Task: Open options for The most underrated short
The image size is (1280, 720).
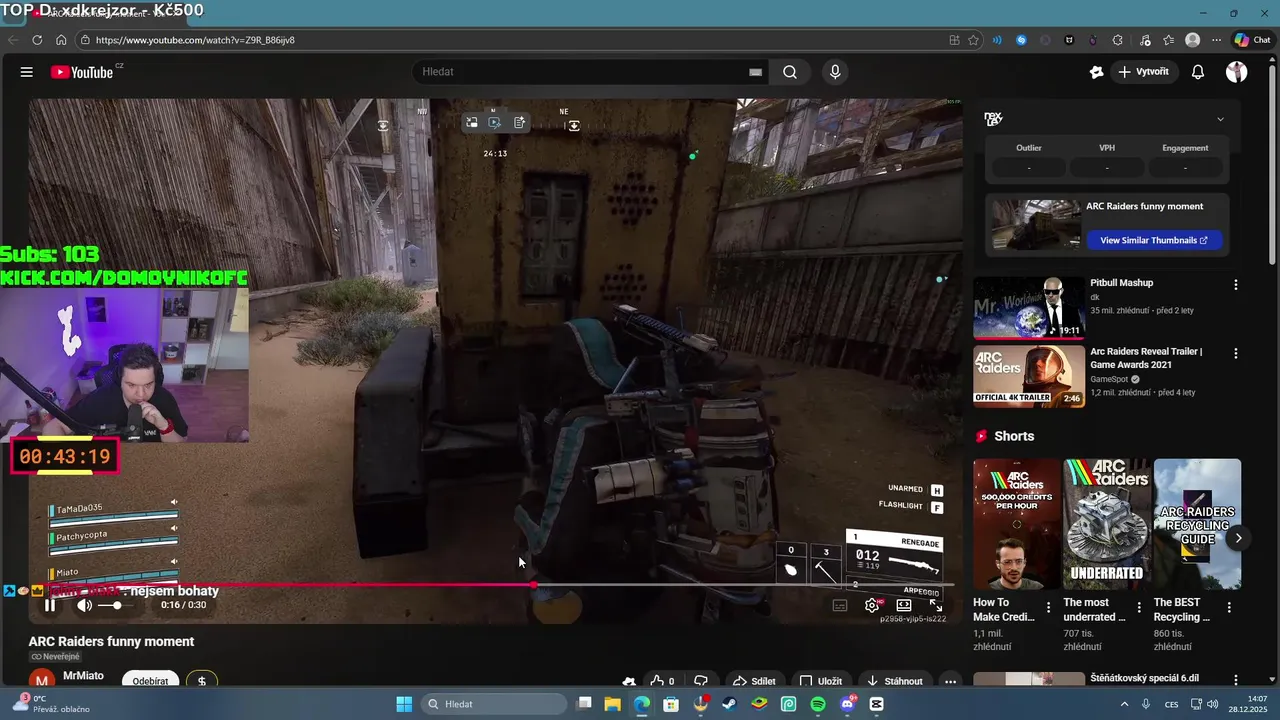Action: (1138, 607)
